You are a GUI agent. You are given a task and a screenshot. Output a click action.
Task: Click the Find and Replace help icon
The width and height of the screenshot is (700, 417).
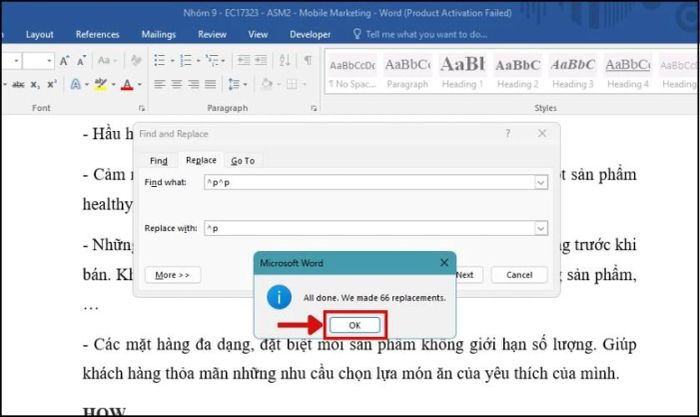(508, 133)
